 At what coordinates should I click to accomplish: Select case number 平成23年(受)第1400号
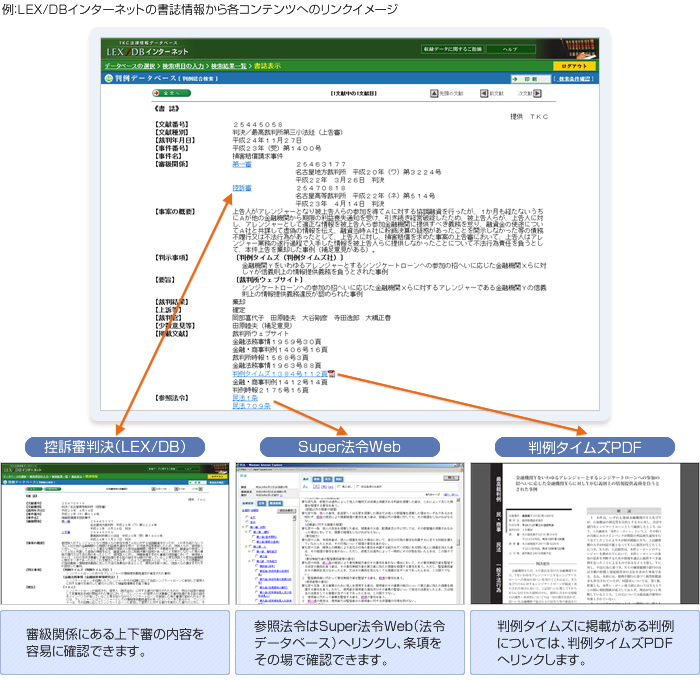point(276,148)
